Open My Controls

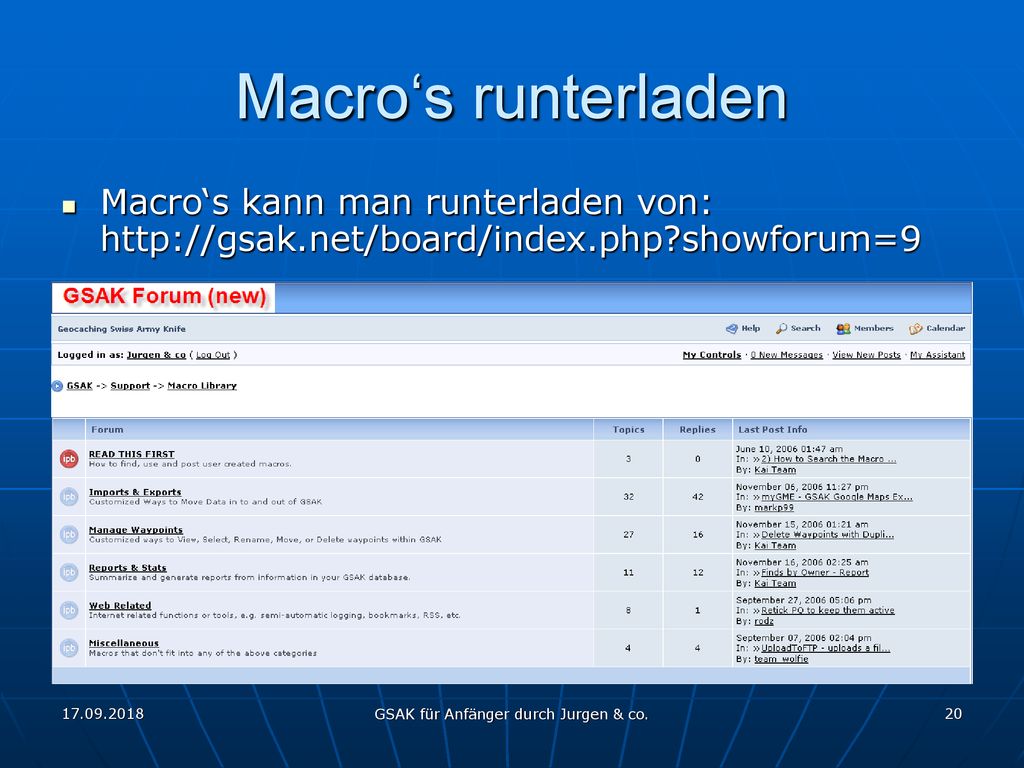712,355
